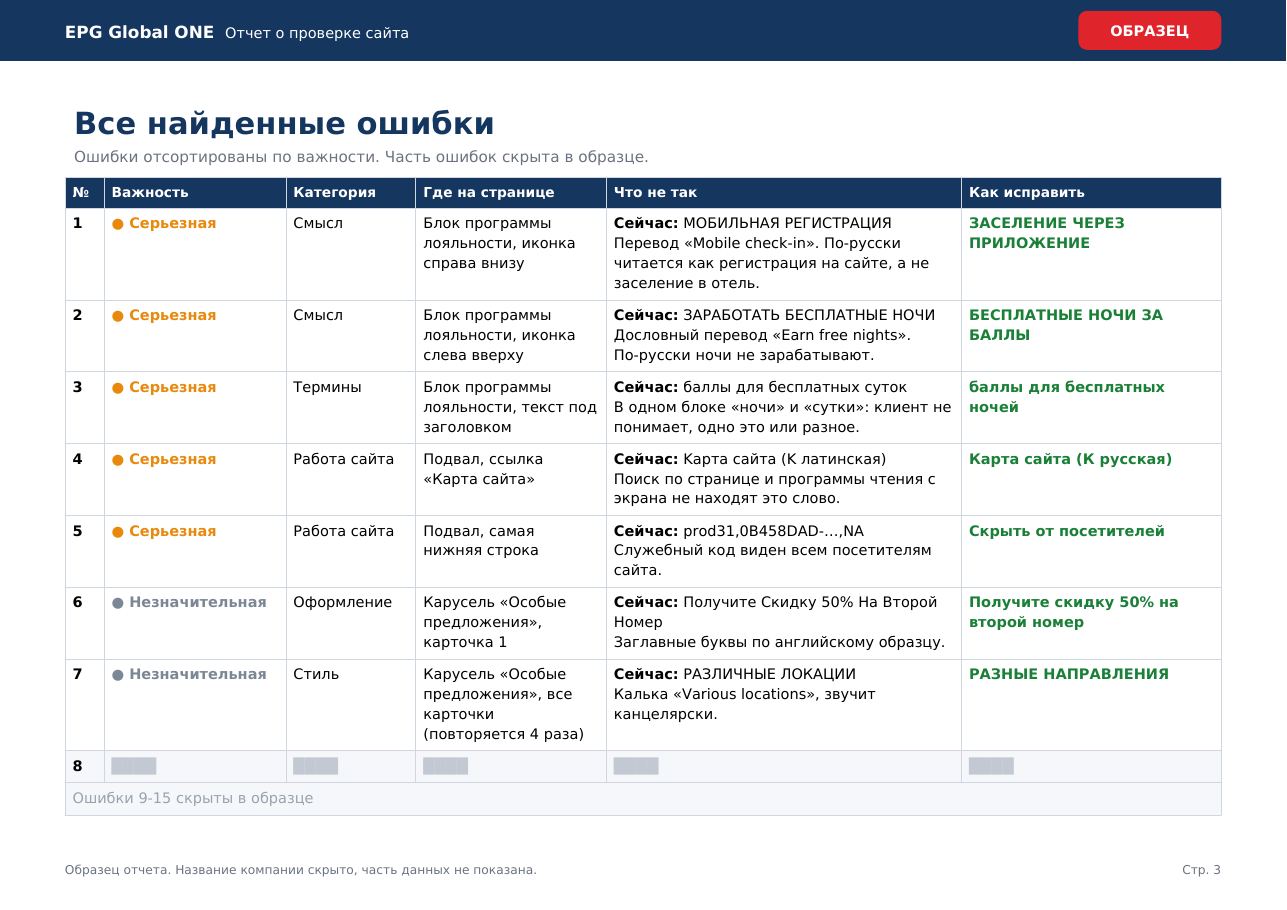Click the heading «Все найденные ошибки»
This screenshot has height=910, width=1287.
284,124
